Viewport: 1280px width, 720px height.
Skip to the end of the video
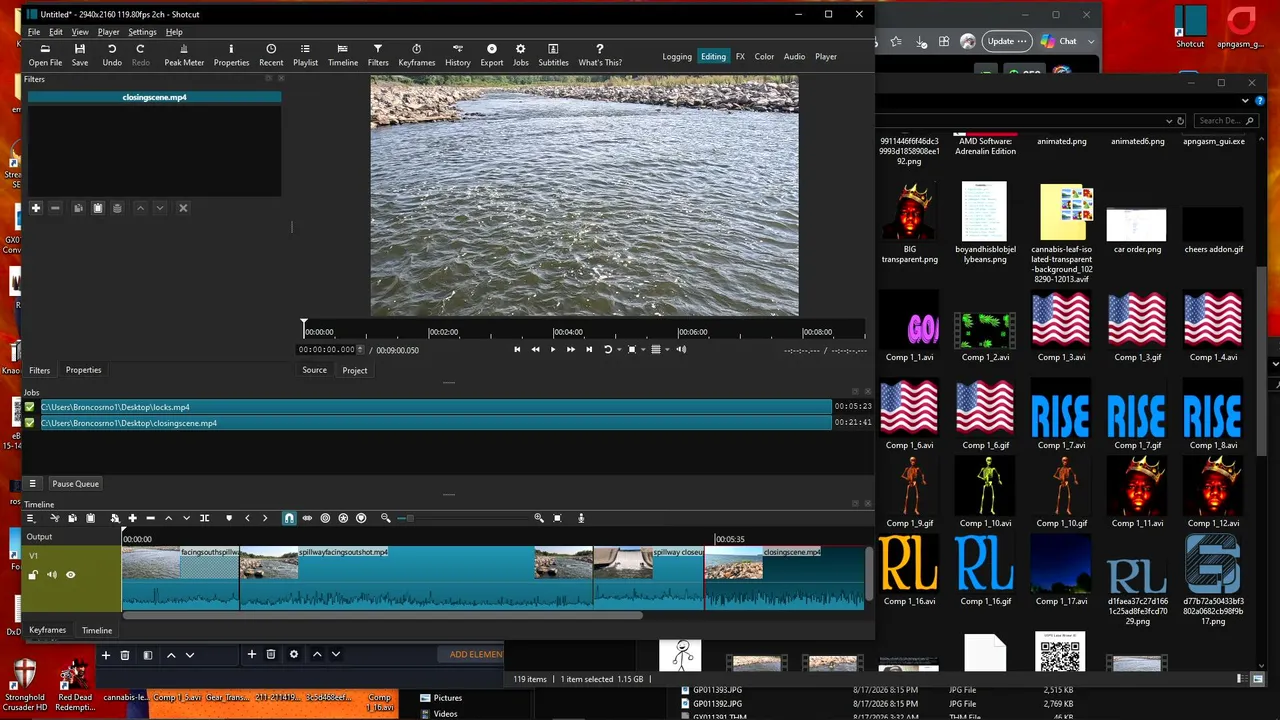pyautogui.click(x=589, y=349)
